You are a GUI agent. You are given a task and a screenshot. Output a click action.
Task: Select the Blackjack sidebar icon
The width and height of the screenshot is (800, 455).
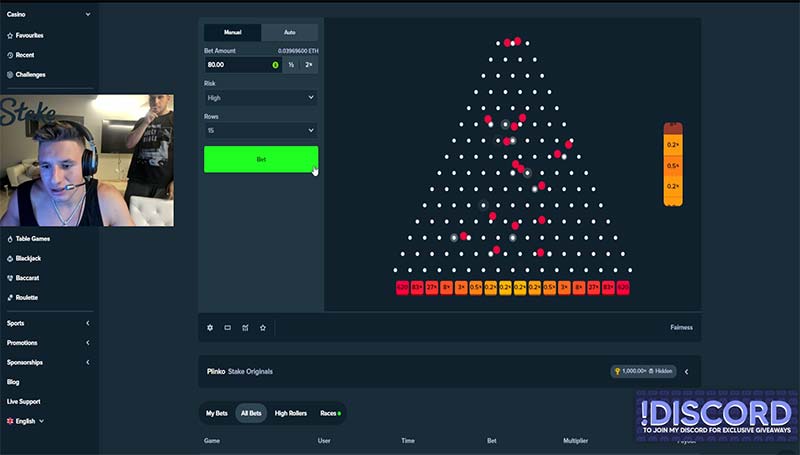(10, 259)
